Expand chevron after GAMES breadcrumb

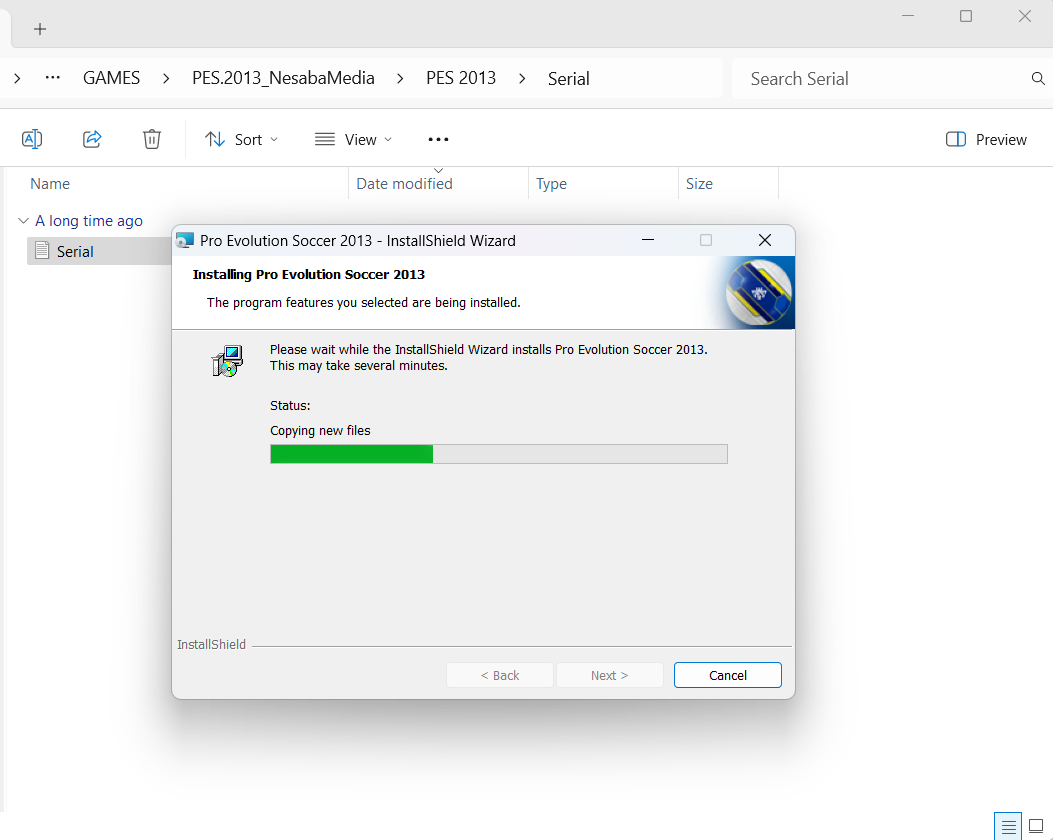click(x=166, y=79)
